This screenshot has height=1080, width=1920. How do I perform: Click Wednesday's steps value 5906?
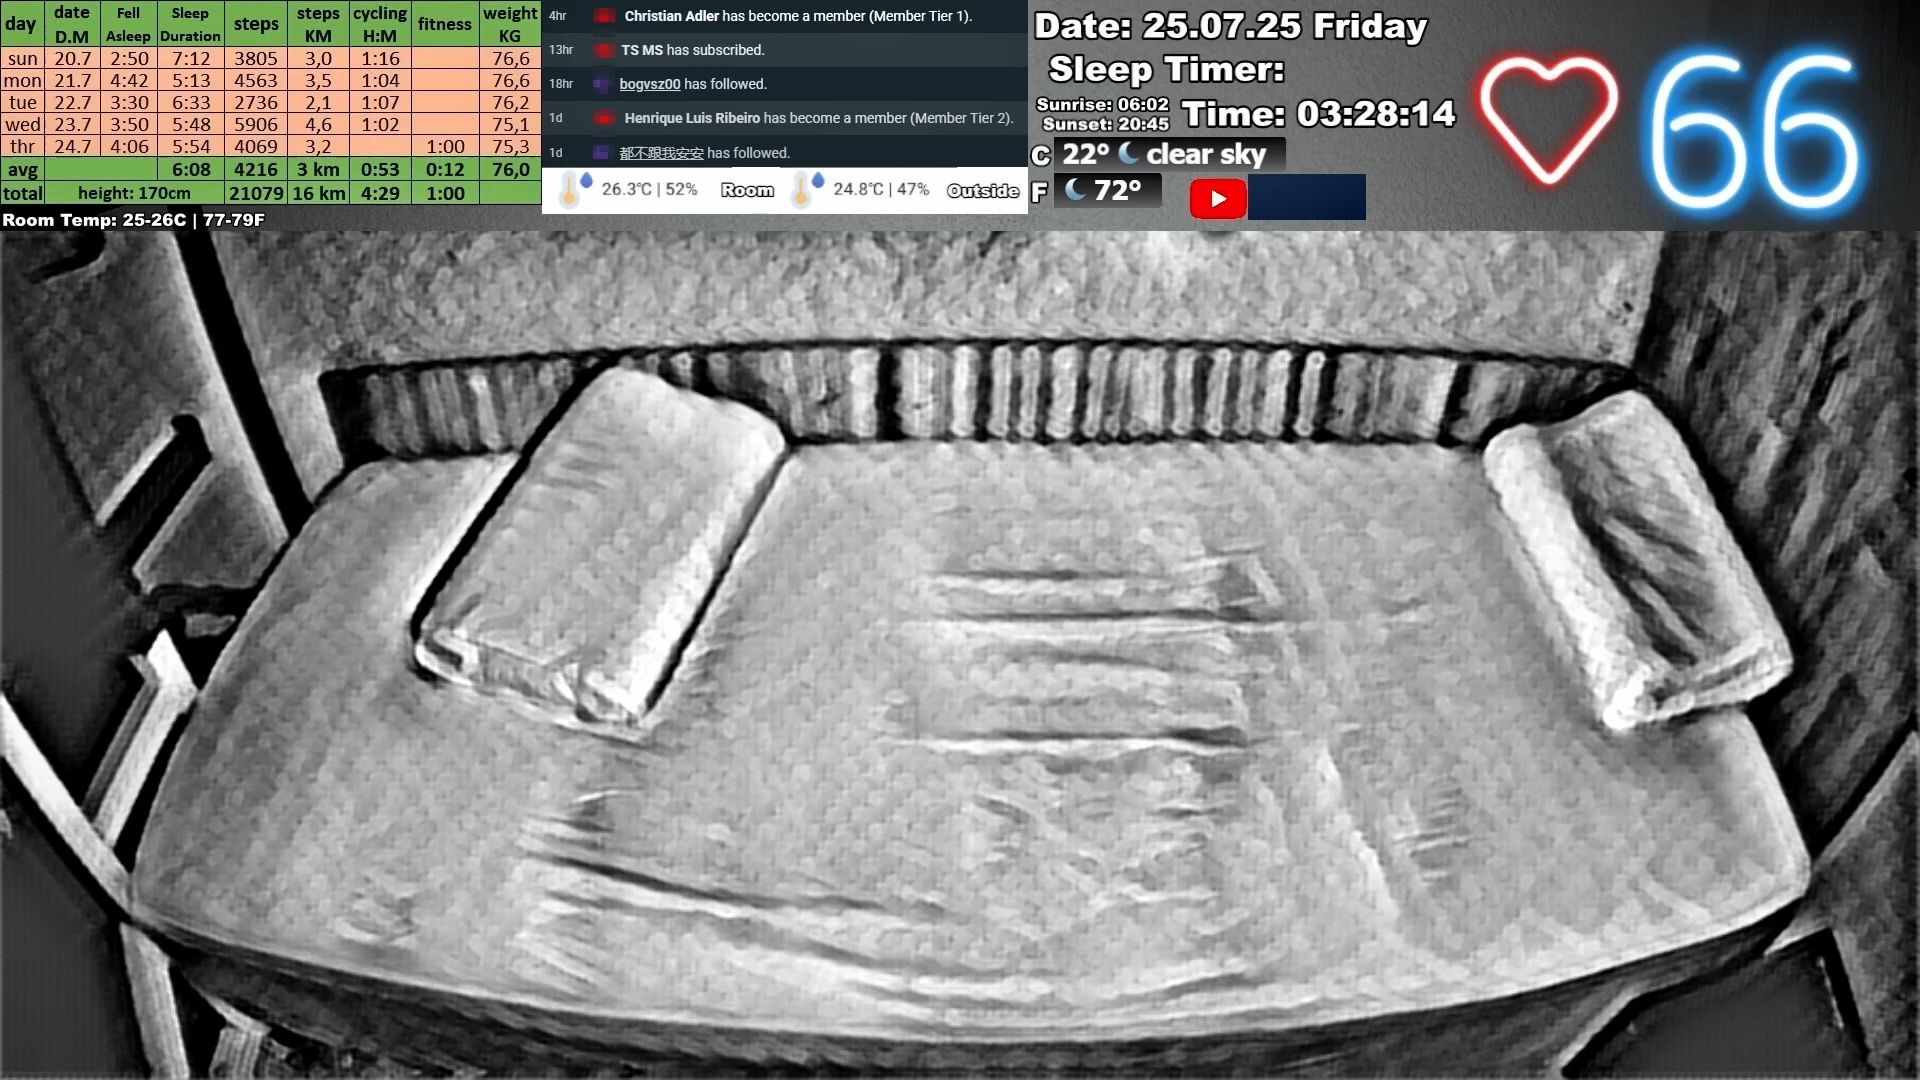tap(256, 124)
